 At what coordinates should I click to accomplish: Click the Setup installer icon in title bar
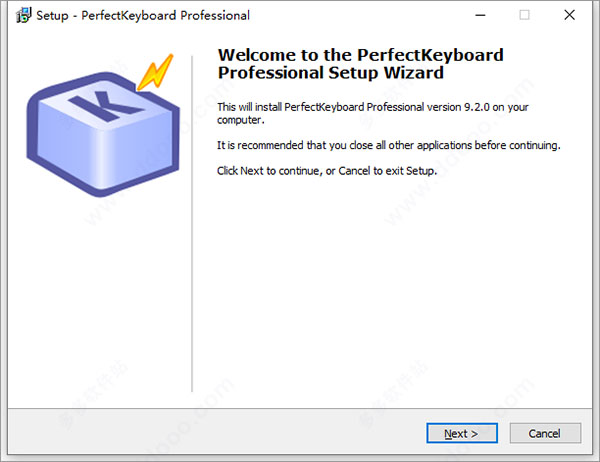[23, 15]
